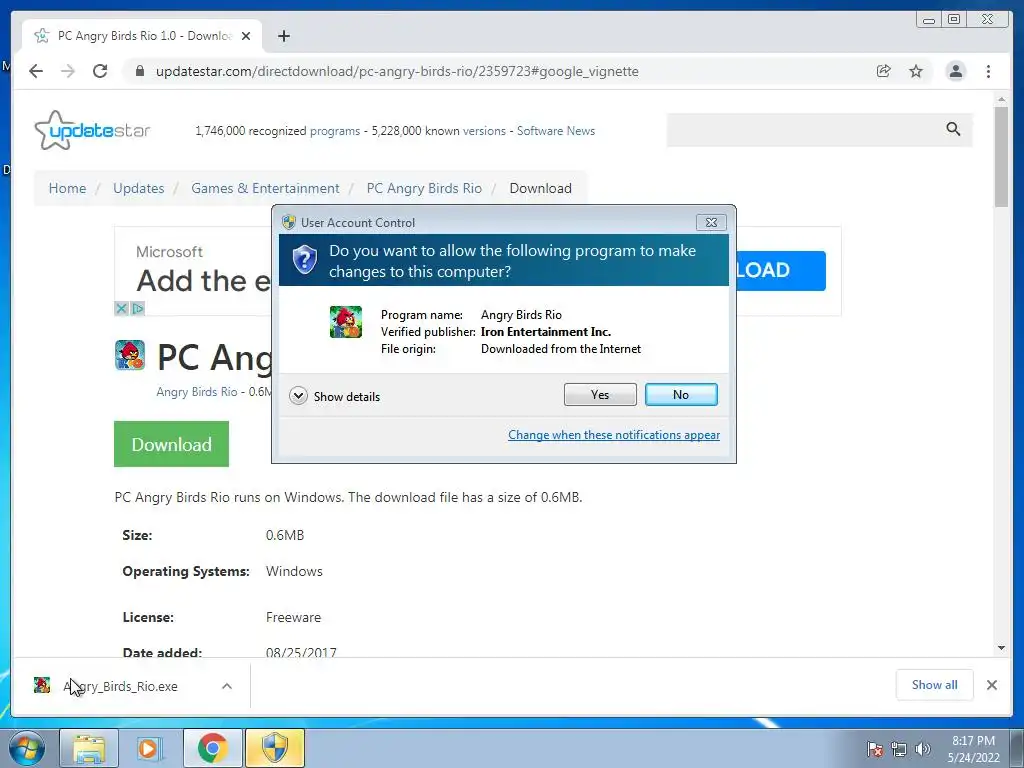The height and width of the screenshot is (768, 1024).
Task: Open the Windows Start menu
Action: tap(27, 748)
